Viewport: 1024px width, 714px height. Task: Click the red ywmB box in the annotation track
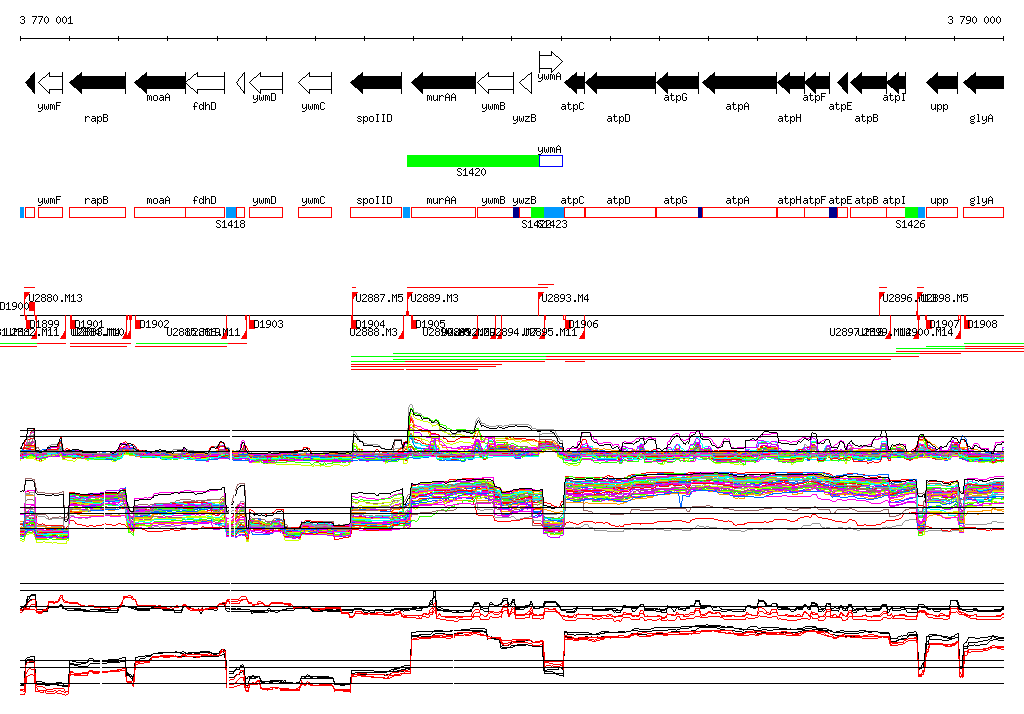[495, 212]
